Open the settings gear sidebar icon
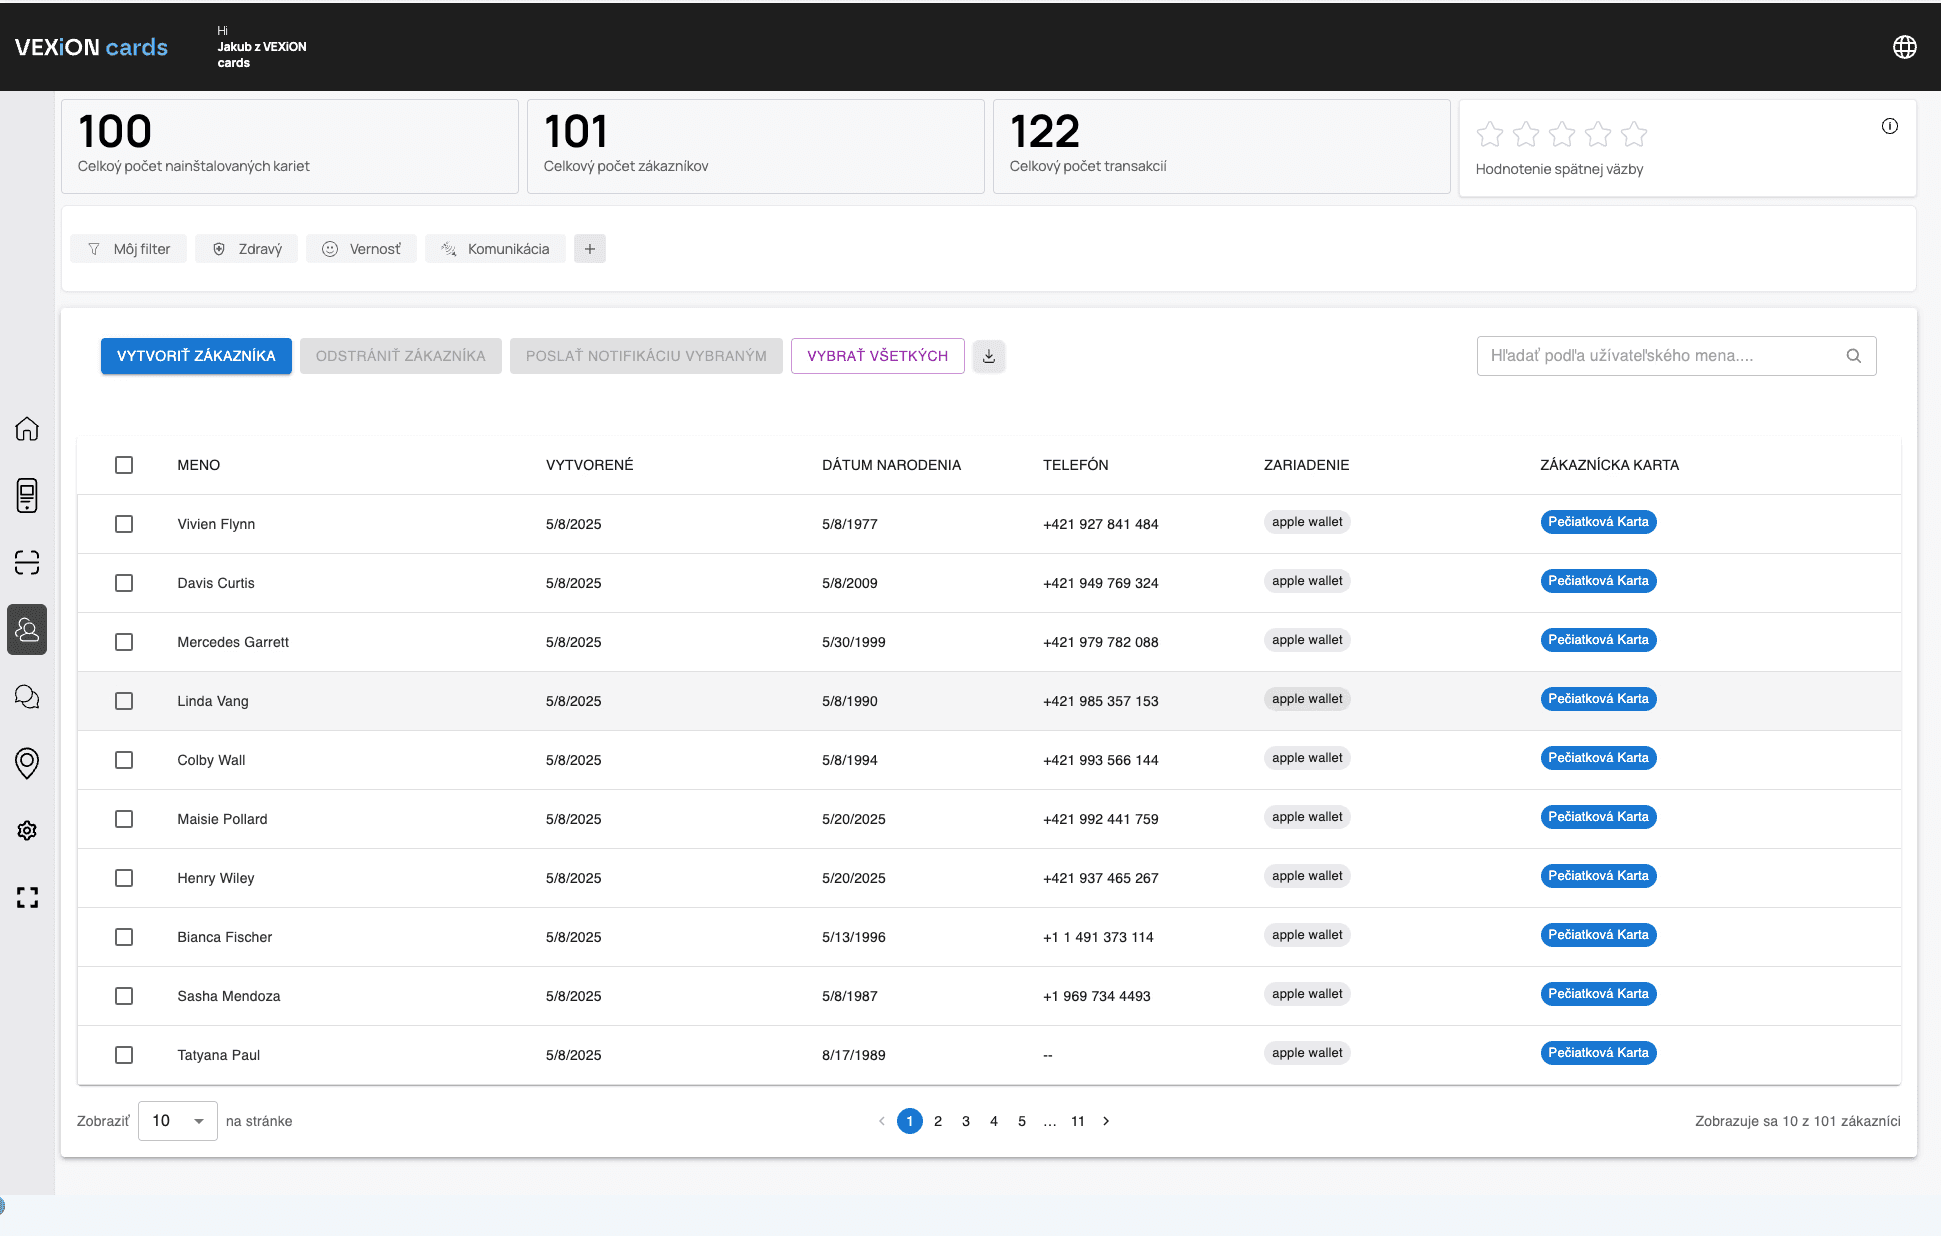The width and height of the screenshot is (1941, 1236). tap(27, 830)
